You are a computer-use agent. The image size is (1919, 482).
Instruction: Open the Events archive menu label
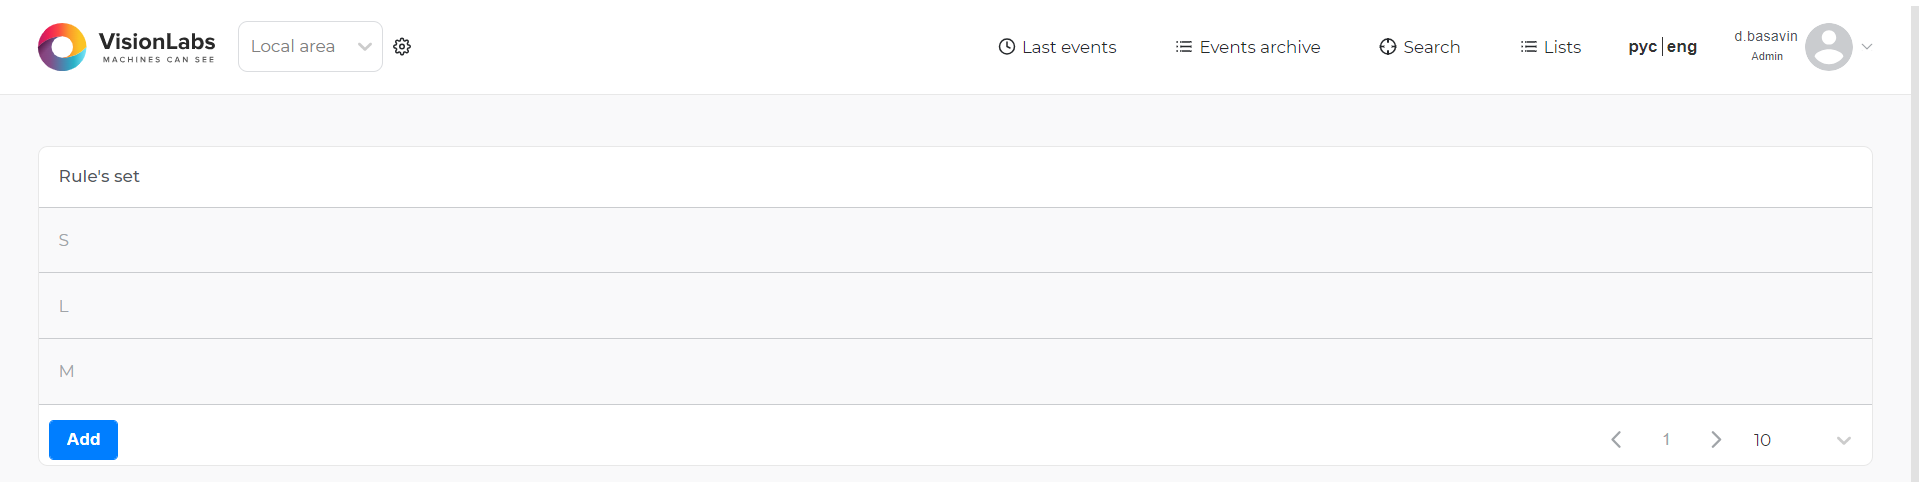coord(1260,47)
